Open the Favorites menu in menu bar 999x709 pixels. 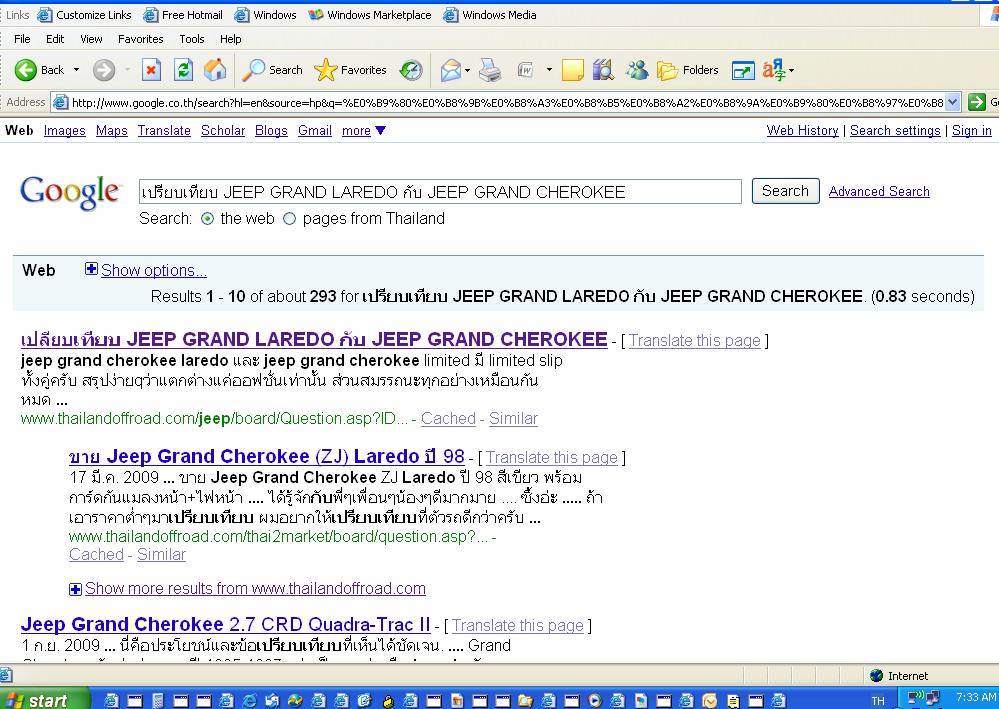[140, 39]
